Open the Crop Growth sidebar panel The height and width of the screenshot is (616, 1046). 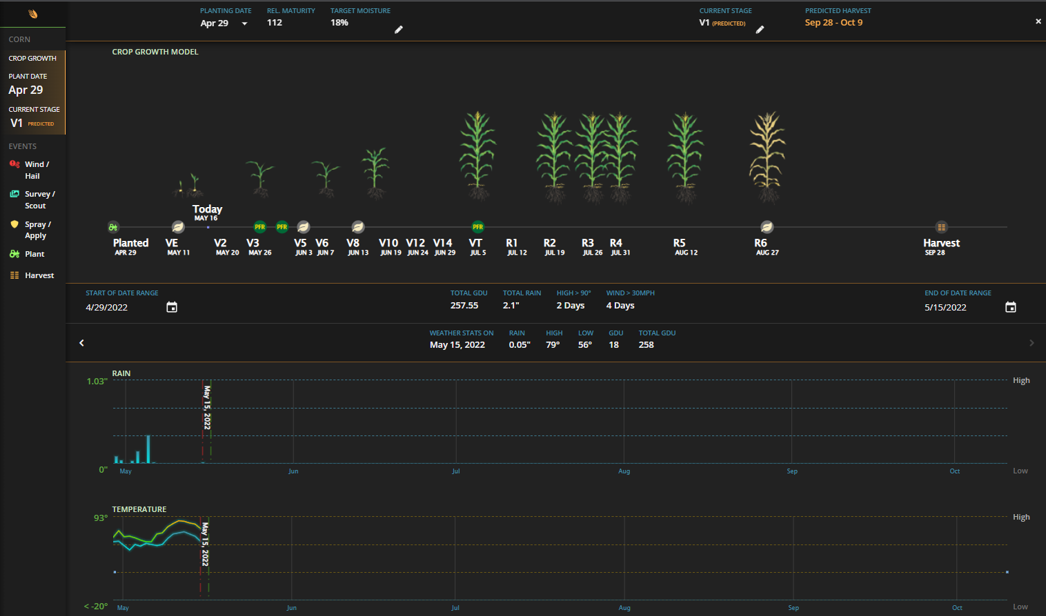(x=33, y=58)
